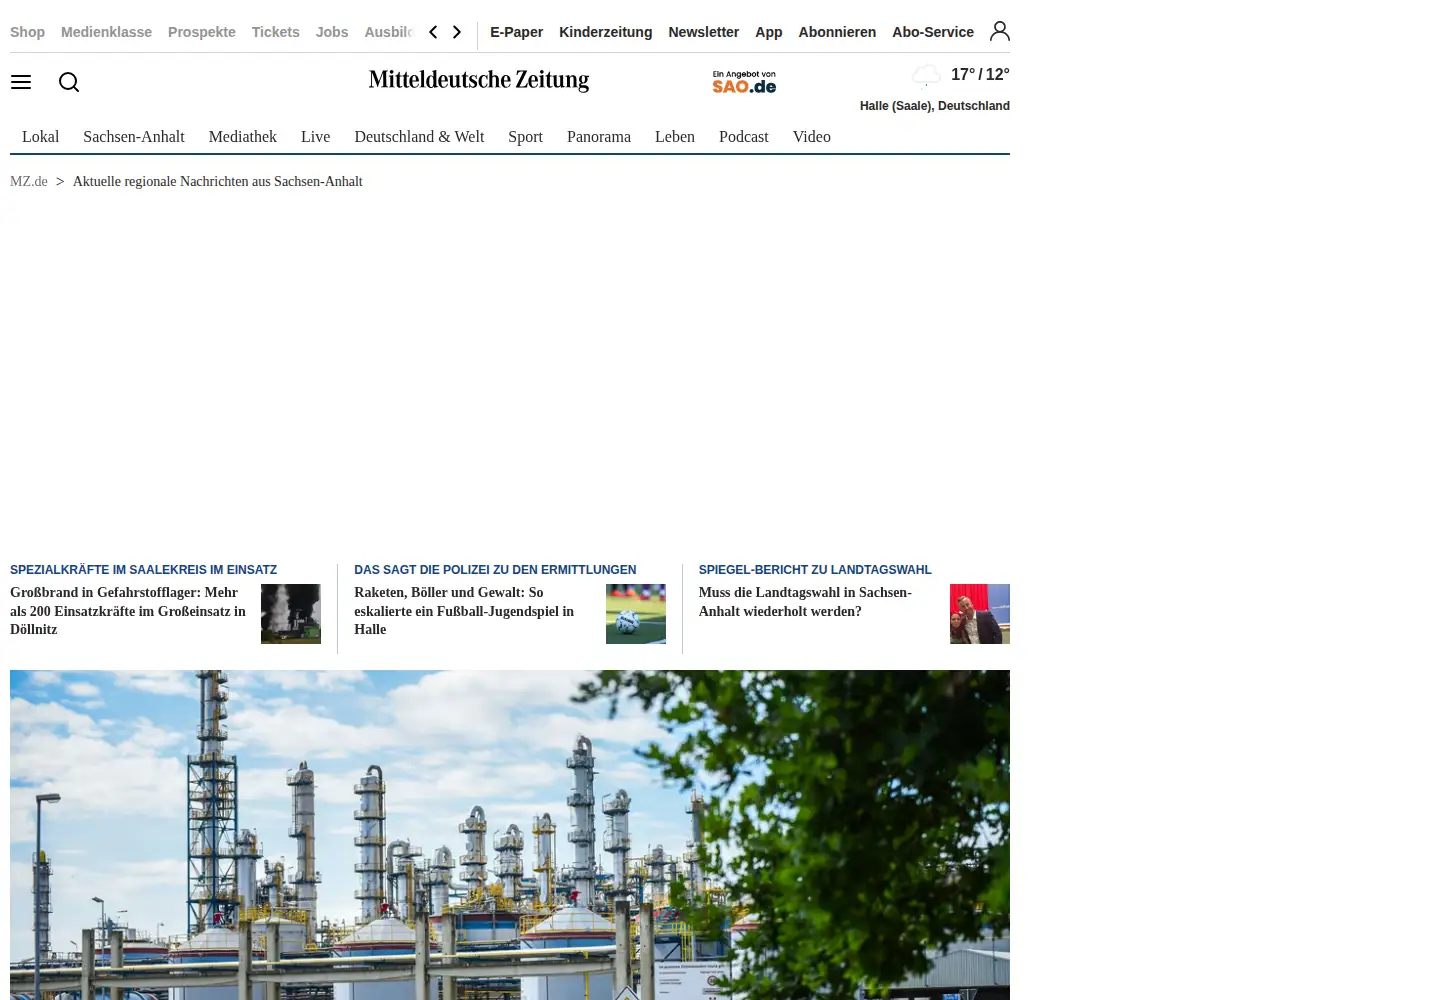Open the Lokal section
The image size is (1440, 1000).
[x=40, y=137]
